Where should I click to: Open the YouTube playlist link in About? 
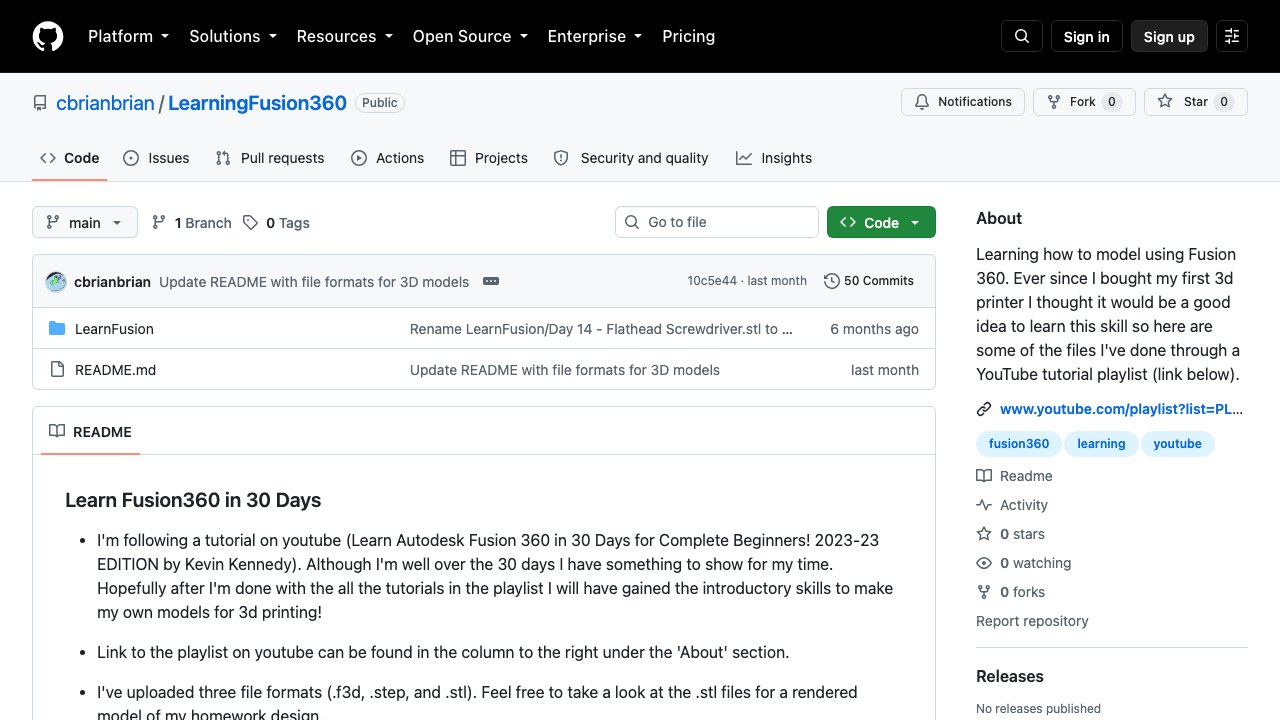point(1121,409)
